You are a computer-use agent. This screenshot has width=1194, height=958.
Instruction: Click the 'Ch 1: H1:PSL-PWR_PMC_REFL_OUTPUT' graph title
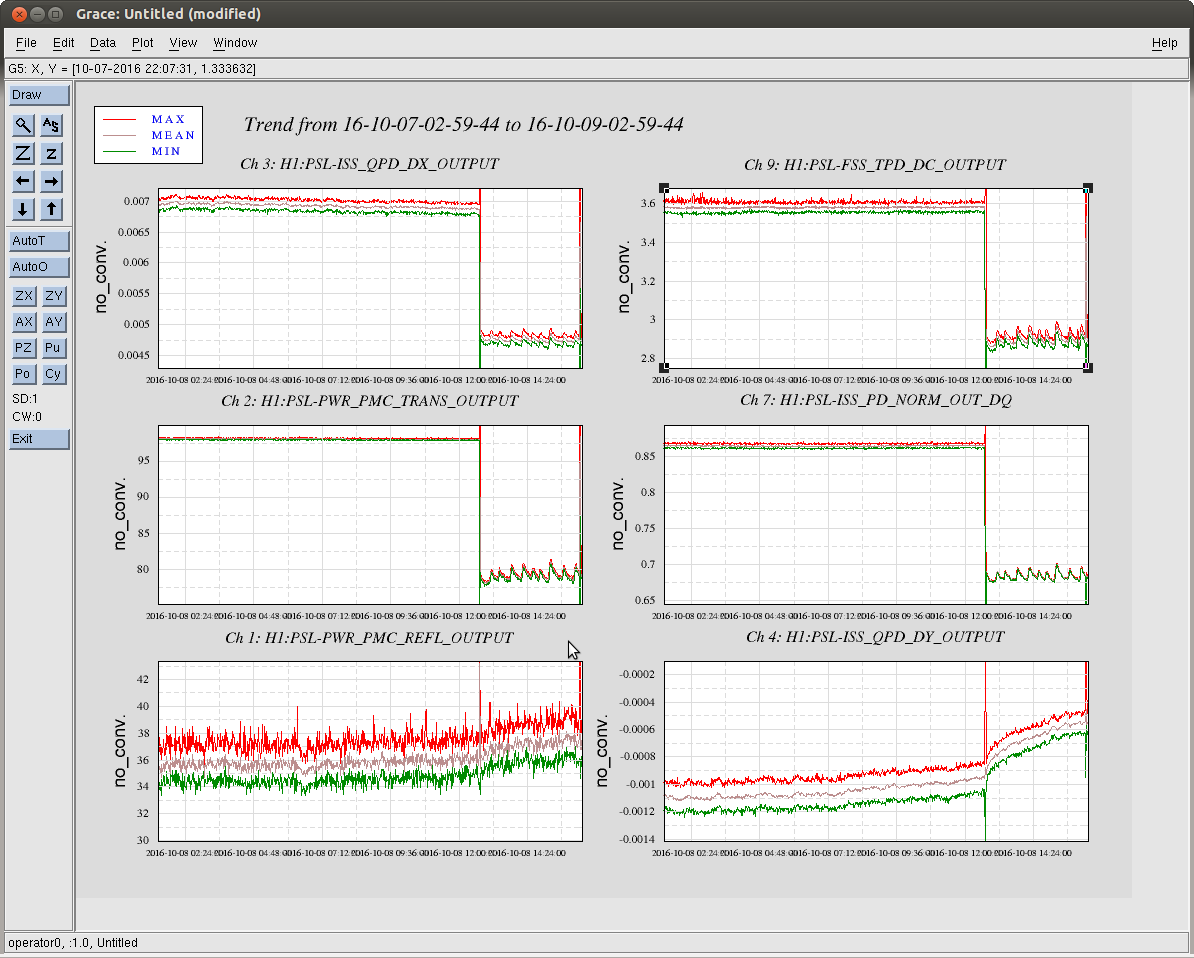pyautogui.click(x=369, y=637)
